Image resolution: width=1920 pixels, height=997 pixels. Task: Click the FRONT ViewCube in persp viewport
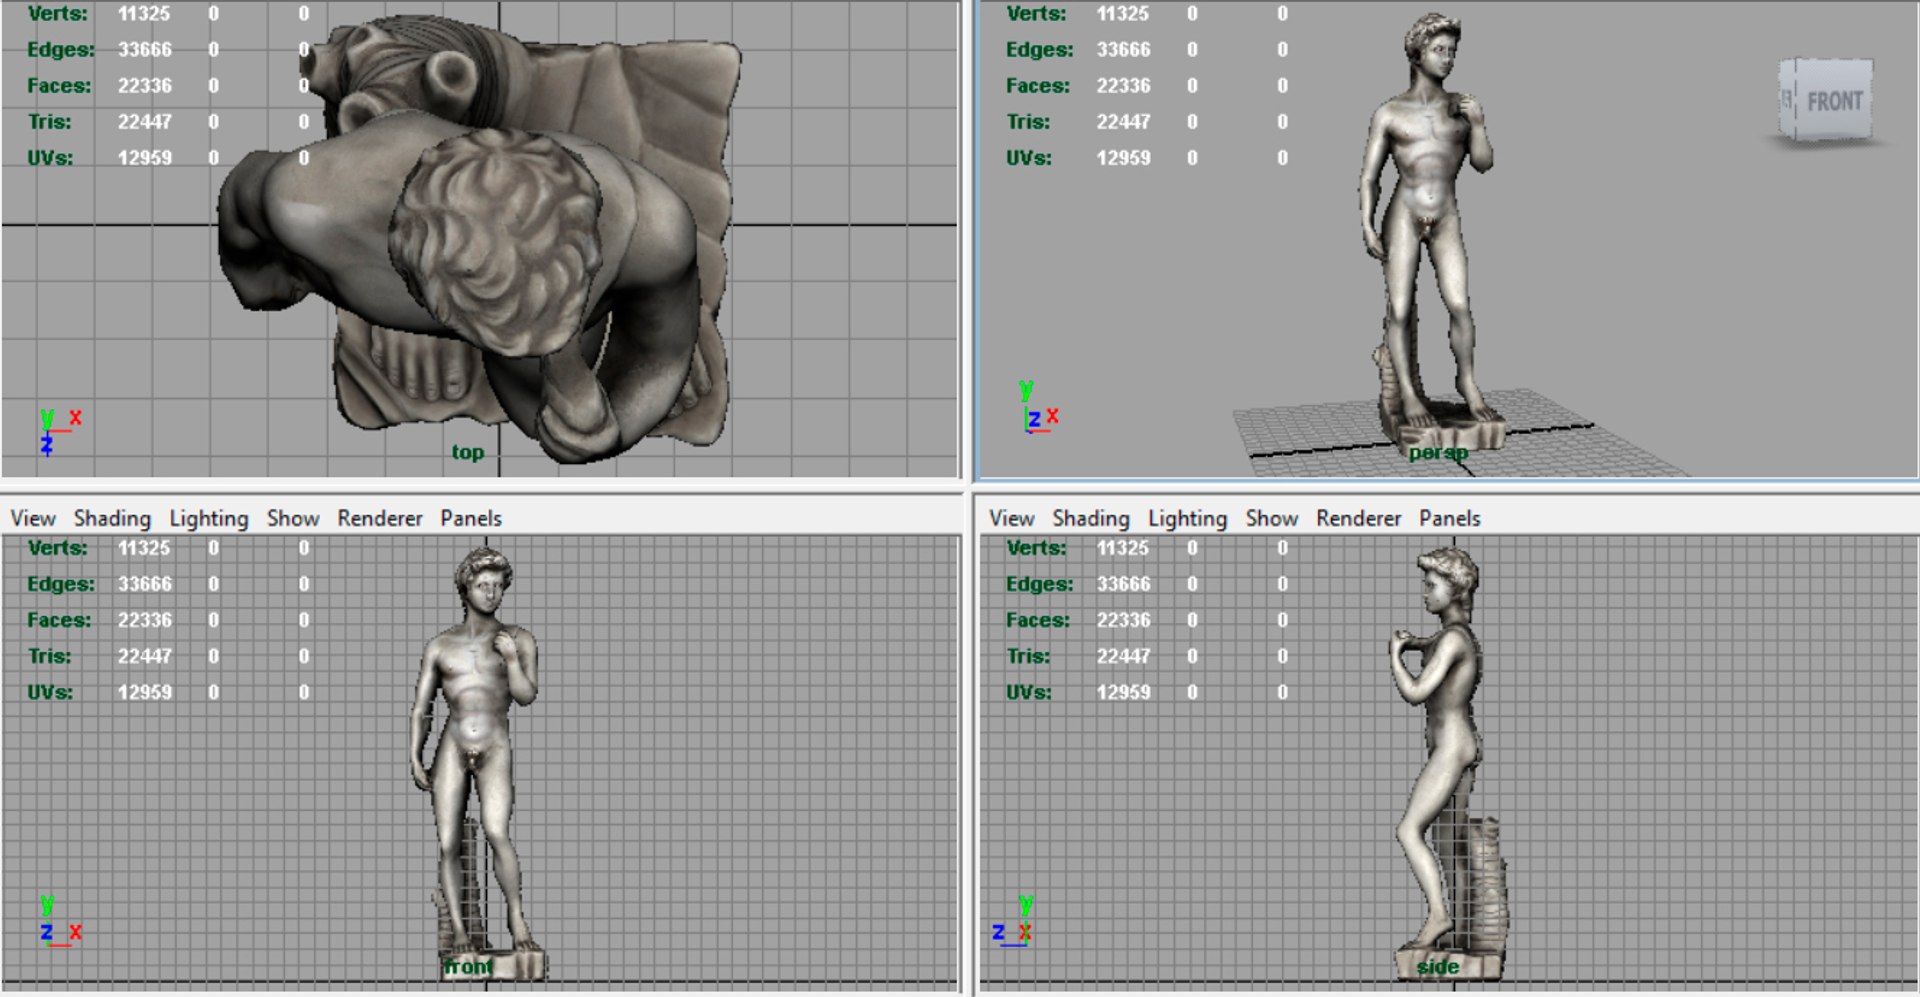[x=1826, y=101]
